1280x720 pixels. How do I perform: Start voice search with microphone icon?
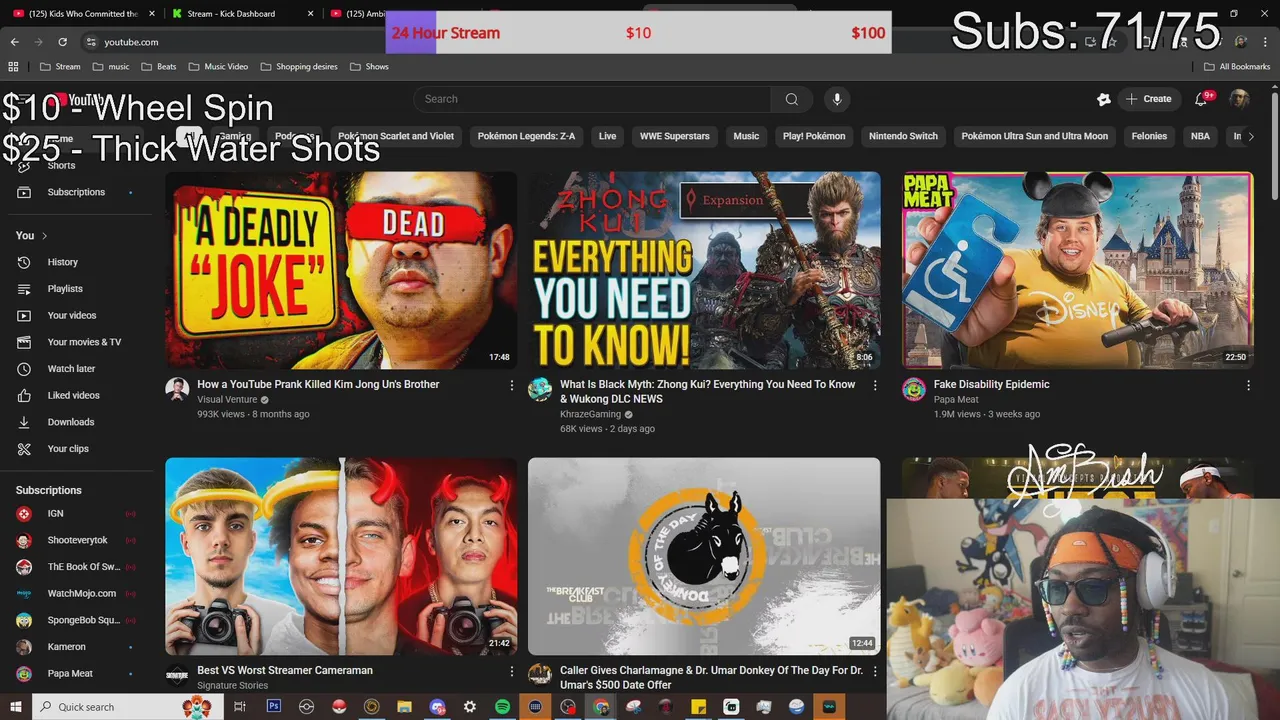[837, 99]
